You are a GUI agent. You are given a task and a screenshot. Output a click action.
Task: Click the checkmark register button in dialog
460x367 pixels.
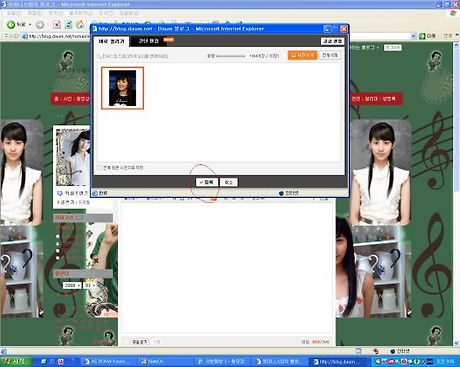pyautogui.click(x=207, y=182)
